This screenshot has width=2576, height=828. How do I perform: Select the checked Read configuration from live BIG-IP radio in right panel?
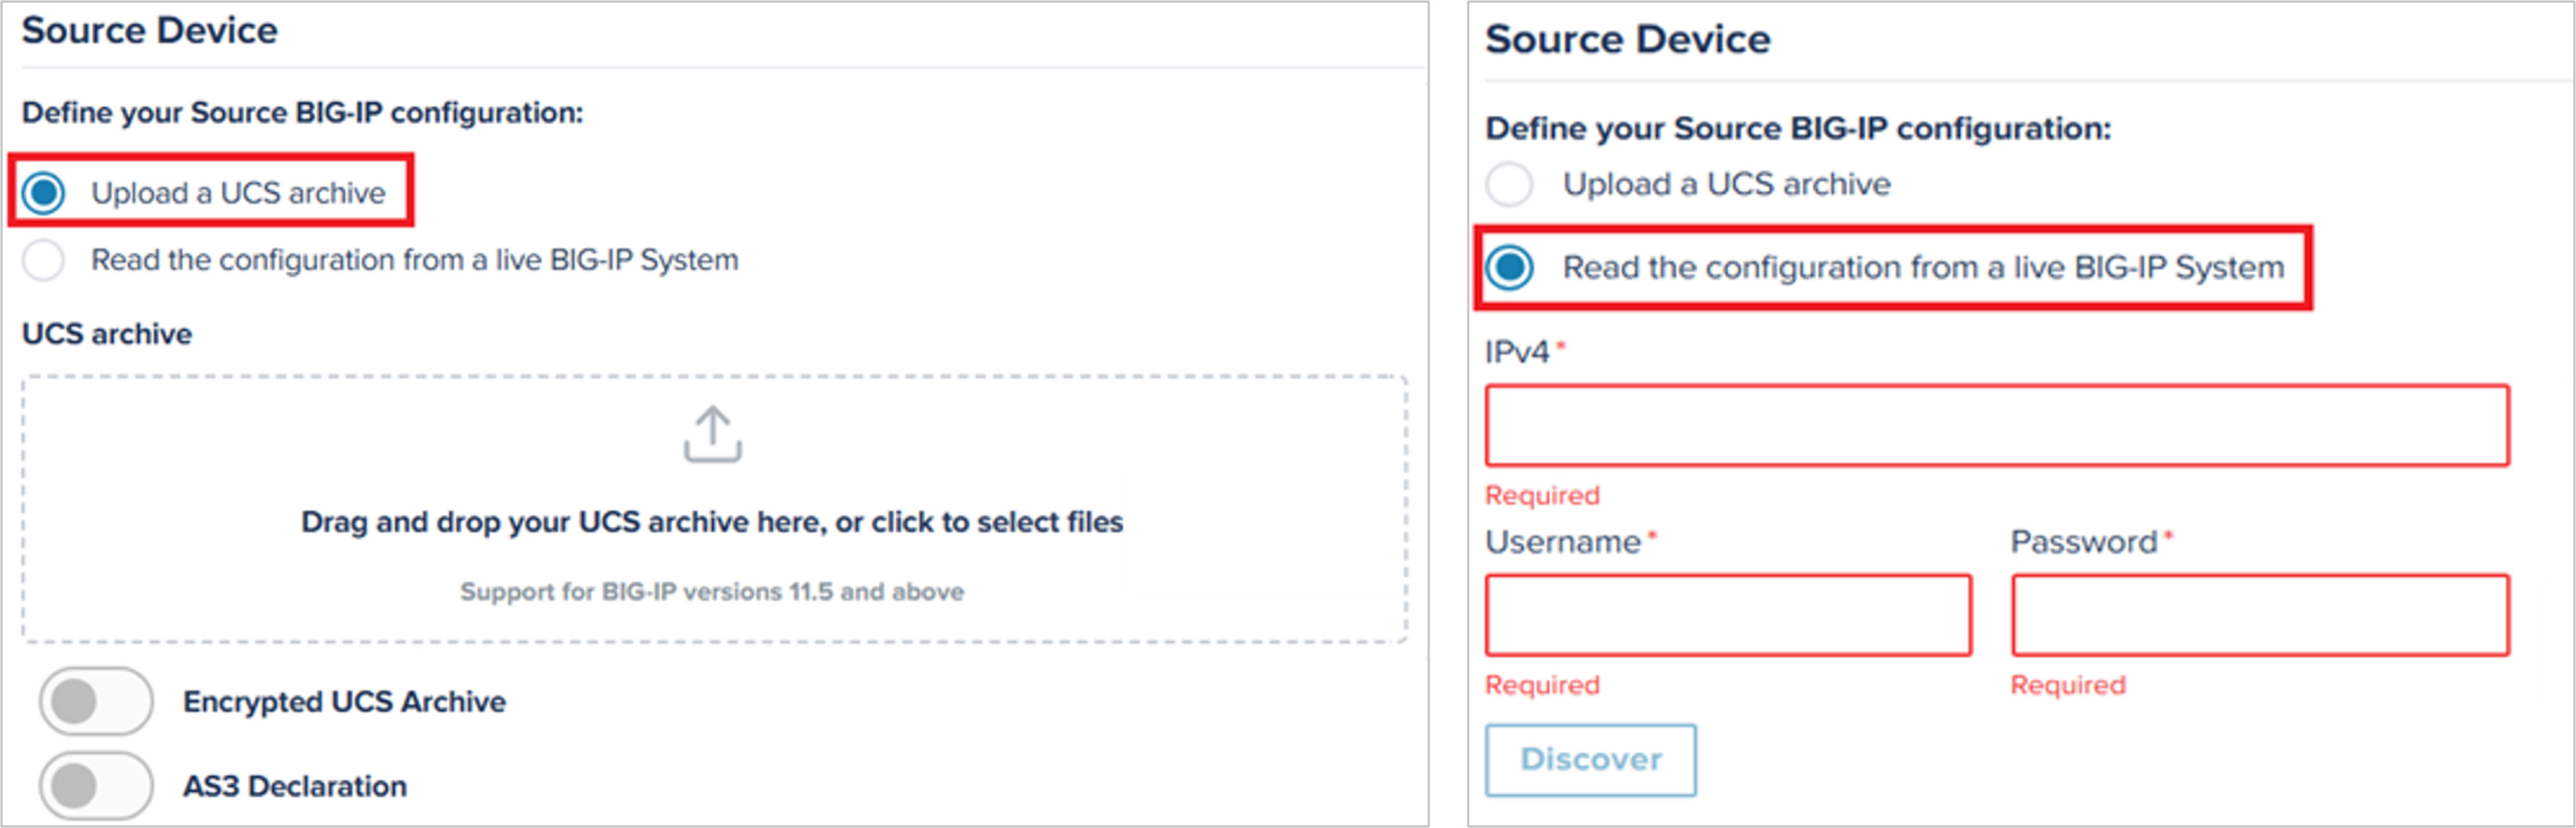pos(1509,267)
